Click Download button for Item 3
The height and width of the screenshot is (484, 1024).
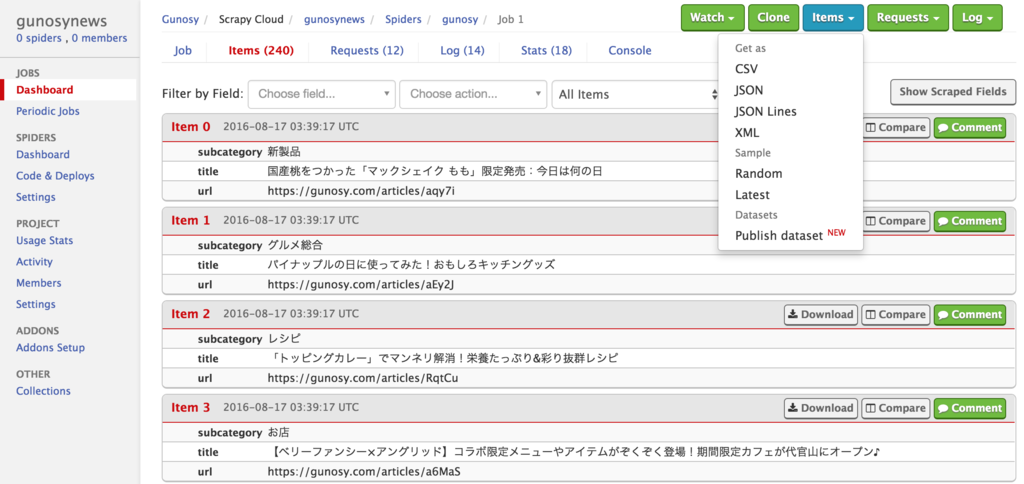tap(821, 408)
